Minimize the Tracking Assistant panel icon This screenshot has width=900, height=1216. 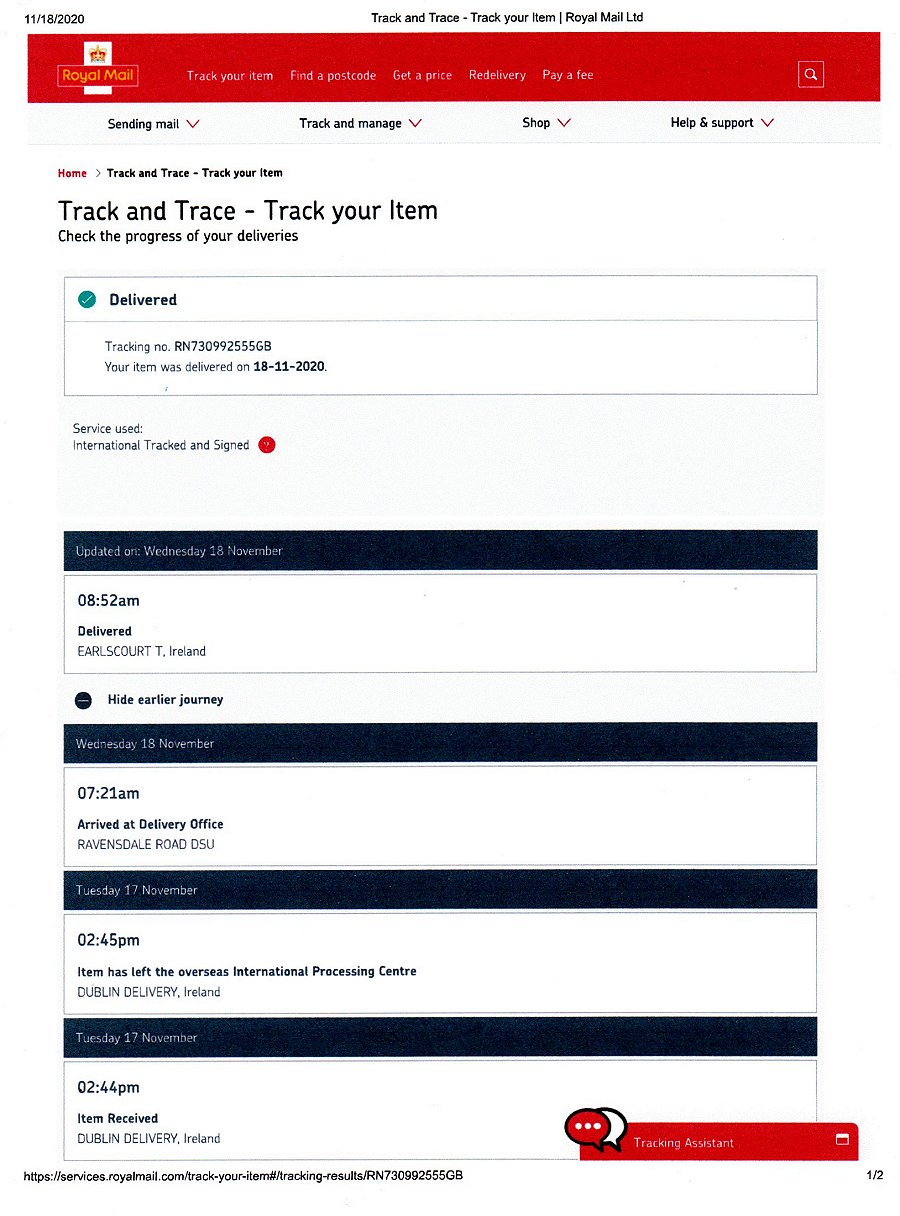click(x=842, y=1139)
